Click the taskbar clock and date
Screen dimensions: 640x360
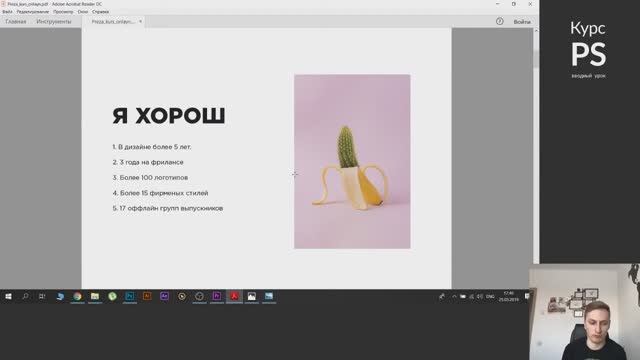(x=509, y=296)
